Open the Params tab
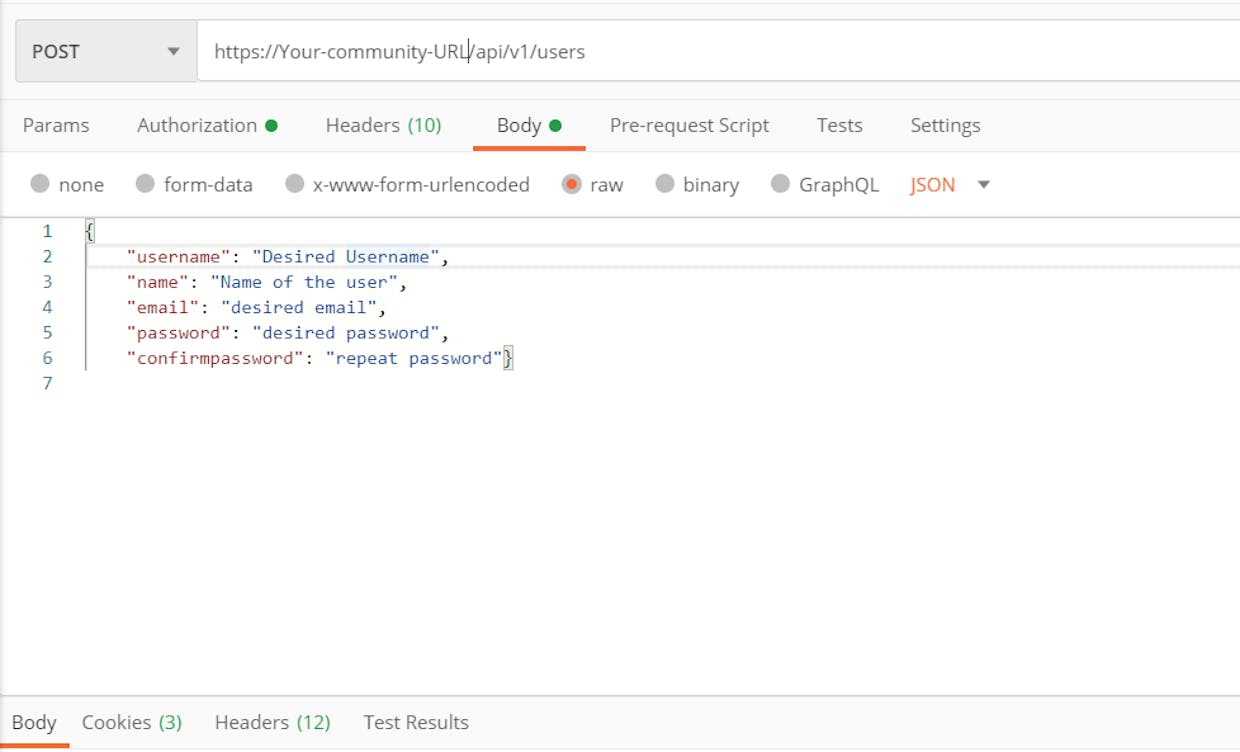The height and width of the screenshot is (752, 1240). [56, 125]
